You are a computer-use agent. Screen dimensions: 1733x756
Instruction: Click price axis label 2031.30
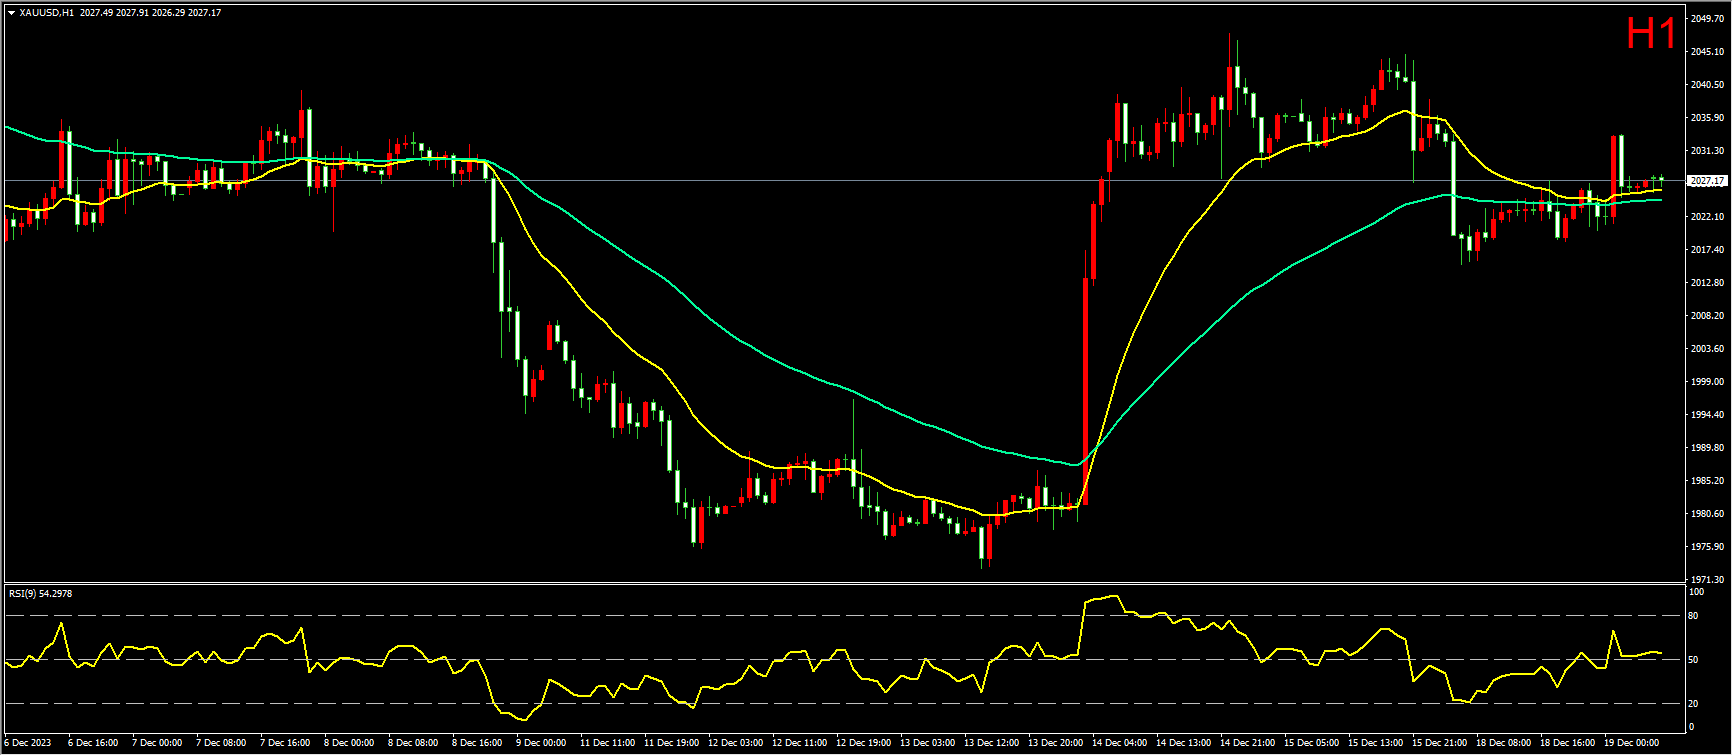tap(1708, 151)
